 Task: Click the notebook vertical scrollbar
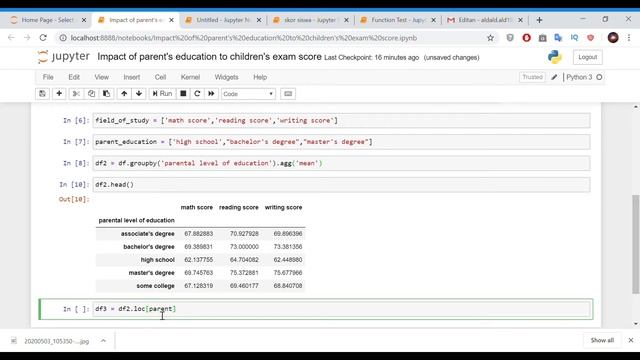tap(636, 244)
